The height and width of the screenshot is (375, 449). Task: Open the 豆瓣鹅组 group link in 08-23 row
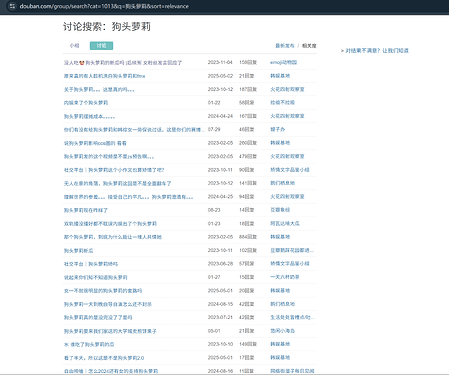pyautogui.click(x=280, y=210)
